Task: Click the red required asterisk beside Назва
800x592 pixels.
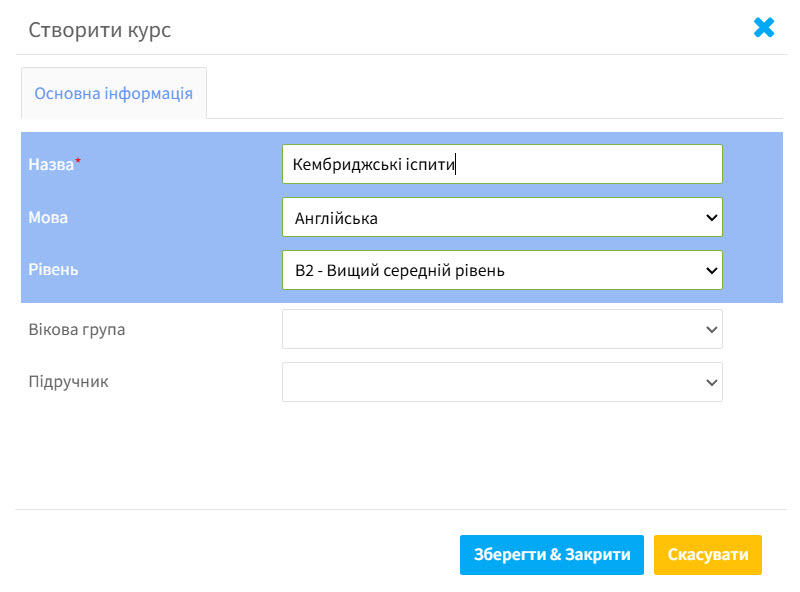Action: [x=78, y=161]
